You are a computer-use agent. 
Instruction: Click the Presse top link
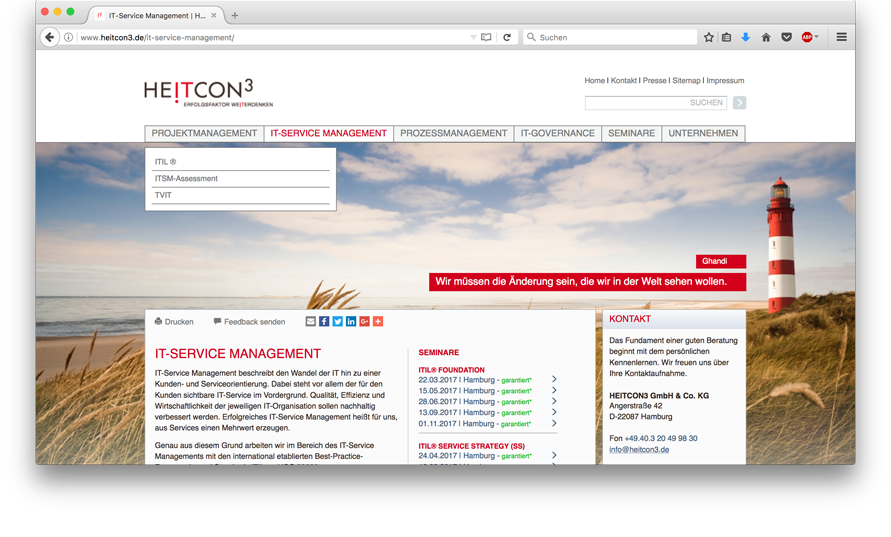coord(655,81)
